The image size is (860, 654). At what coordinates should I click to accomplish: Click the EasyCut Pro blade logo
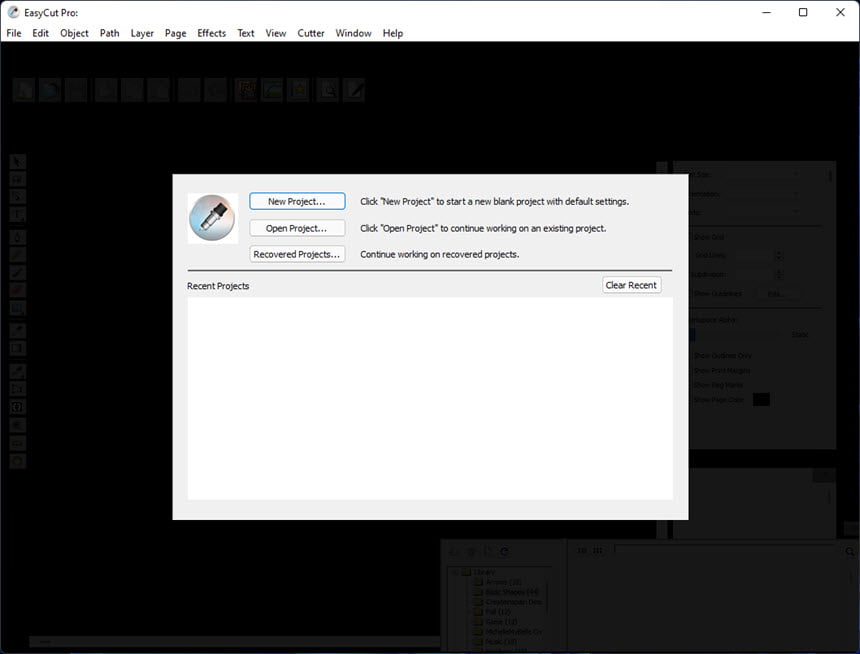tap(213, 218)
